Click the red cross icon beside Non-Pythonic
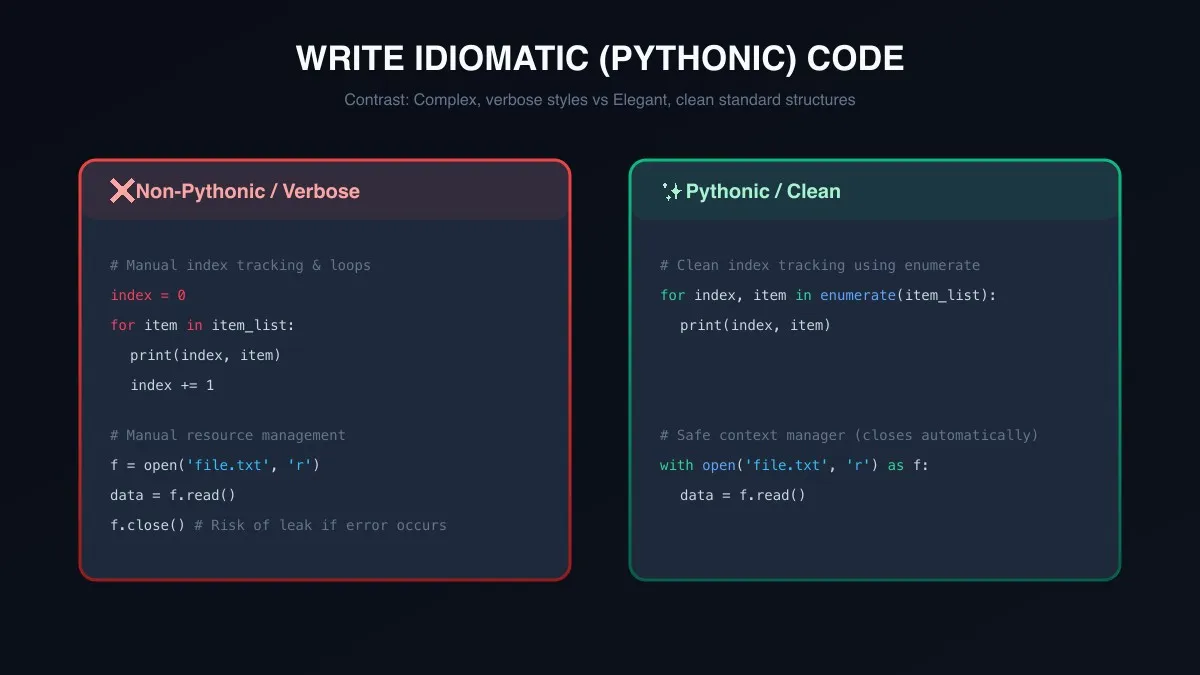The height and width of the screenshot is (675, 1200). tap(122, 191)
